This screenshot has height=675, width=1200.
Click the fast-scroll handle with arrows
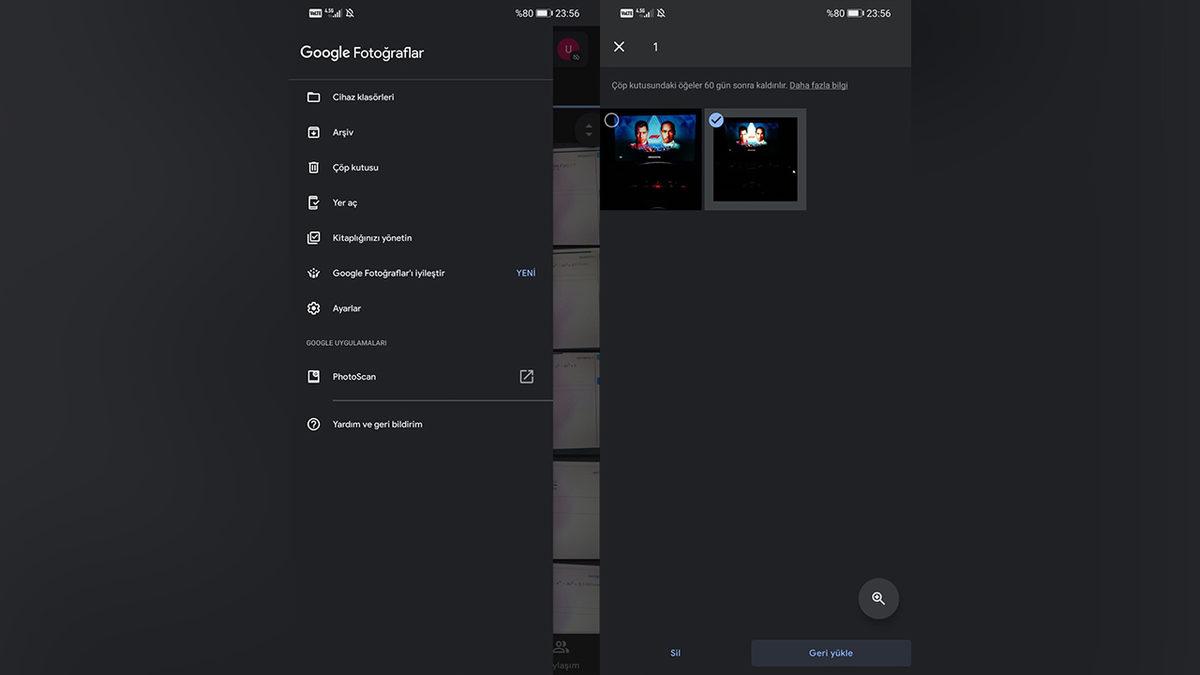pos(588,131)
